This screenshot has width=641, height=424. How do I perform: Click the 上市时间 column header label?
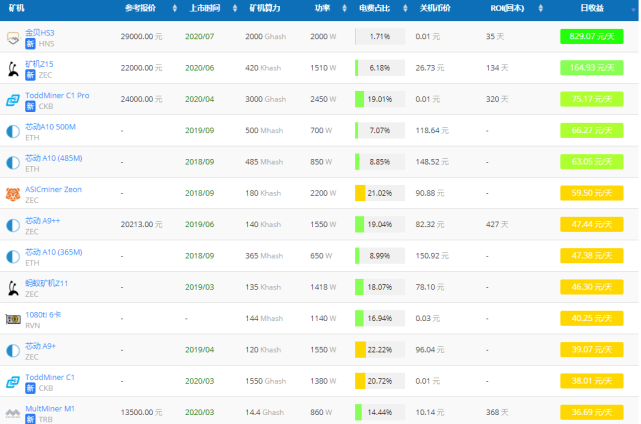[x=204, y=8]
